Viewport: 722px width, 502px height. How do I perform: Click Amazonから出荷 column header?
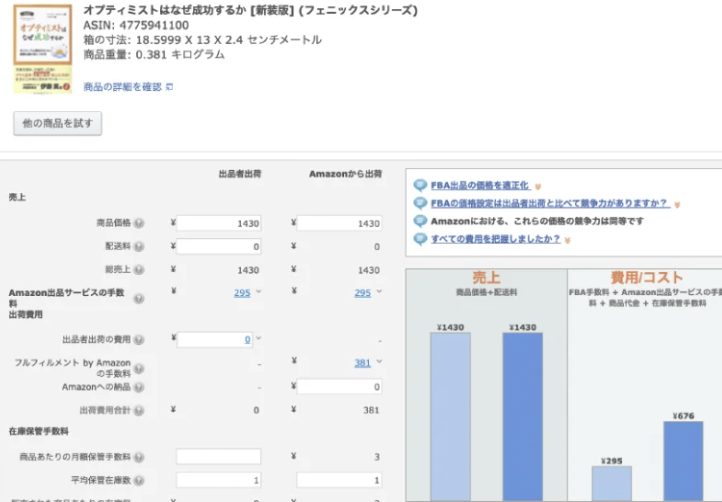[345, 174]
